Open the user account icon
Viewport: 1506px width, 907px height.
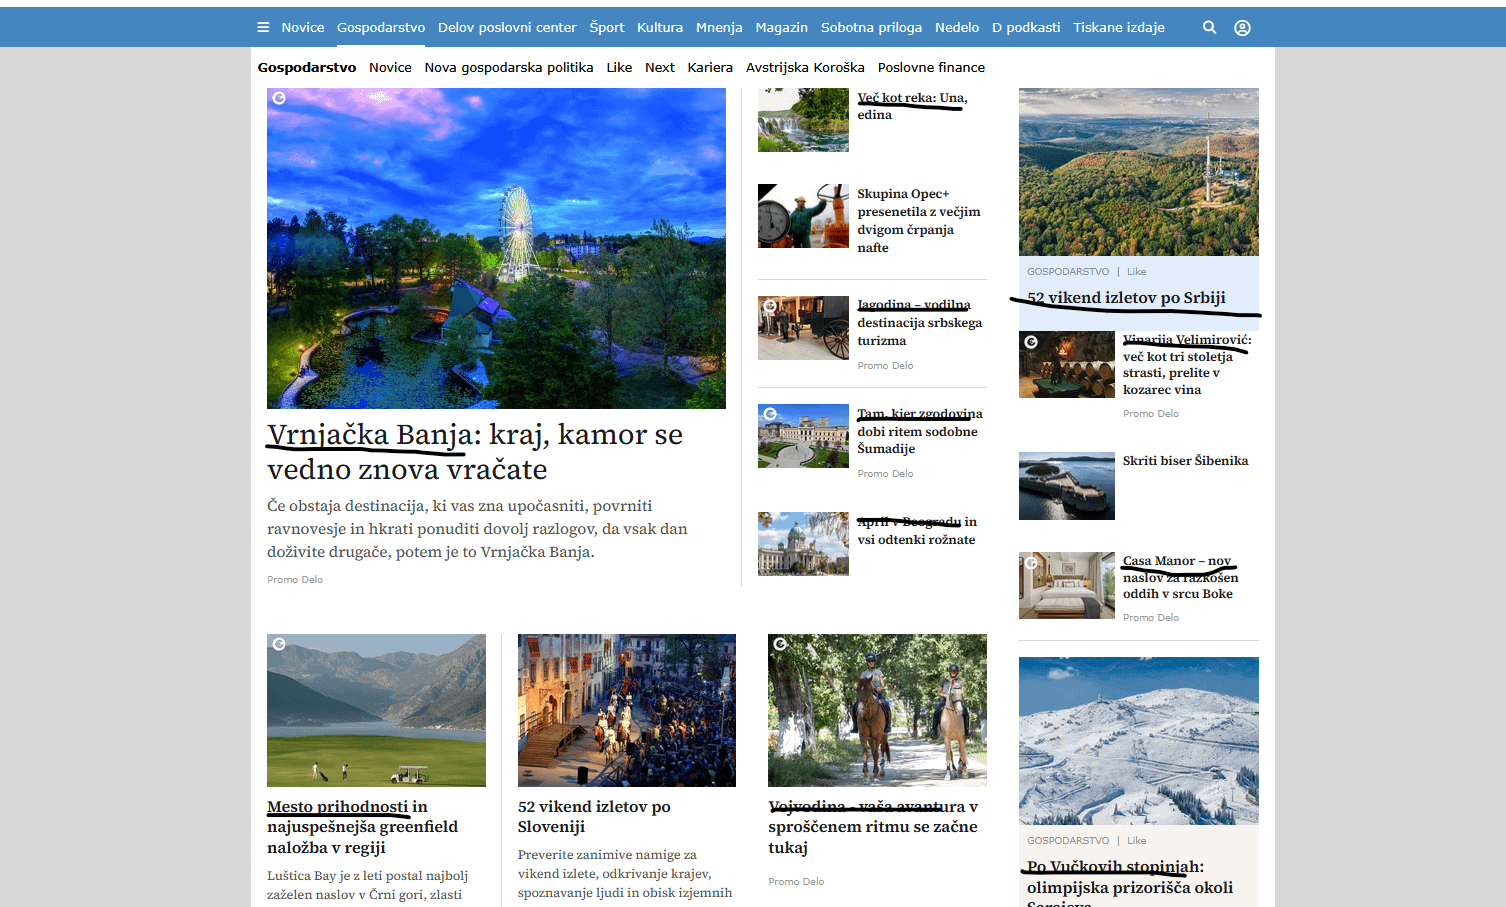click(1242, 28)
